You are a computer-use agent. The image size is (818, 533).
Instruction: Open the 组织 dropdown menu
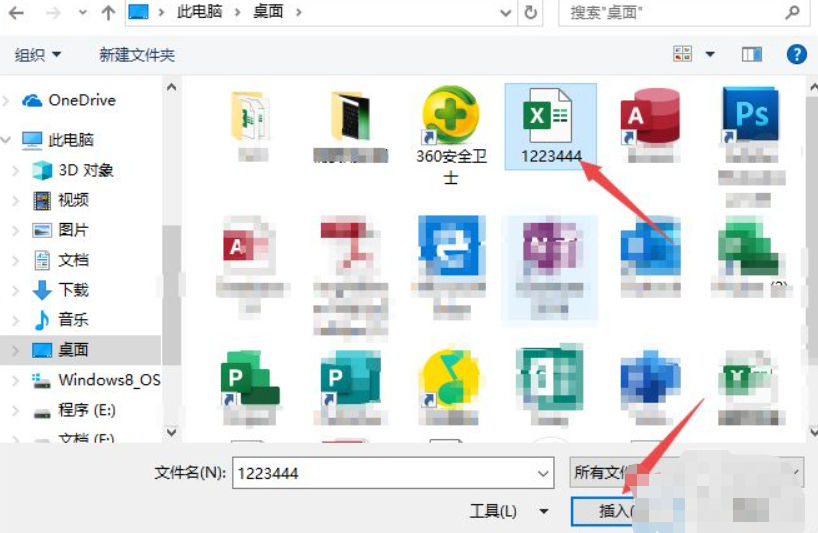pyautogui.click(x=38, y=54)
